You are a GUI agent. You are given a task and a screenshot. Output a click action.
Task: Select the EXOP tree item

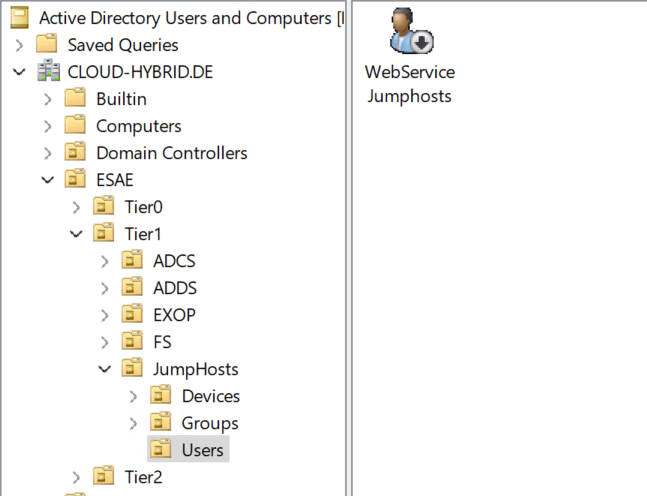pos(174,315)
